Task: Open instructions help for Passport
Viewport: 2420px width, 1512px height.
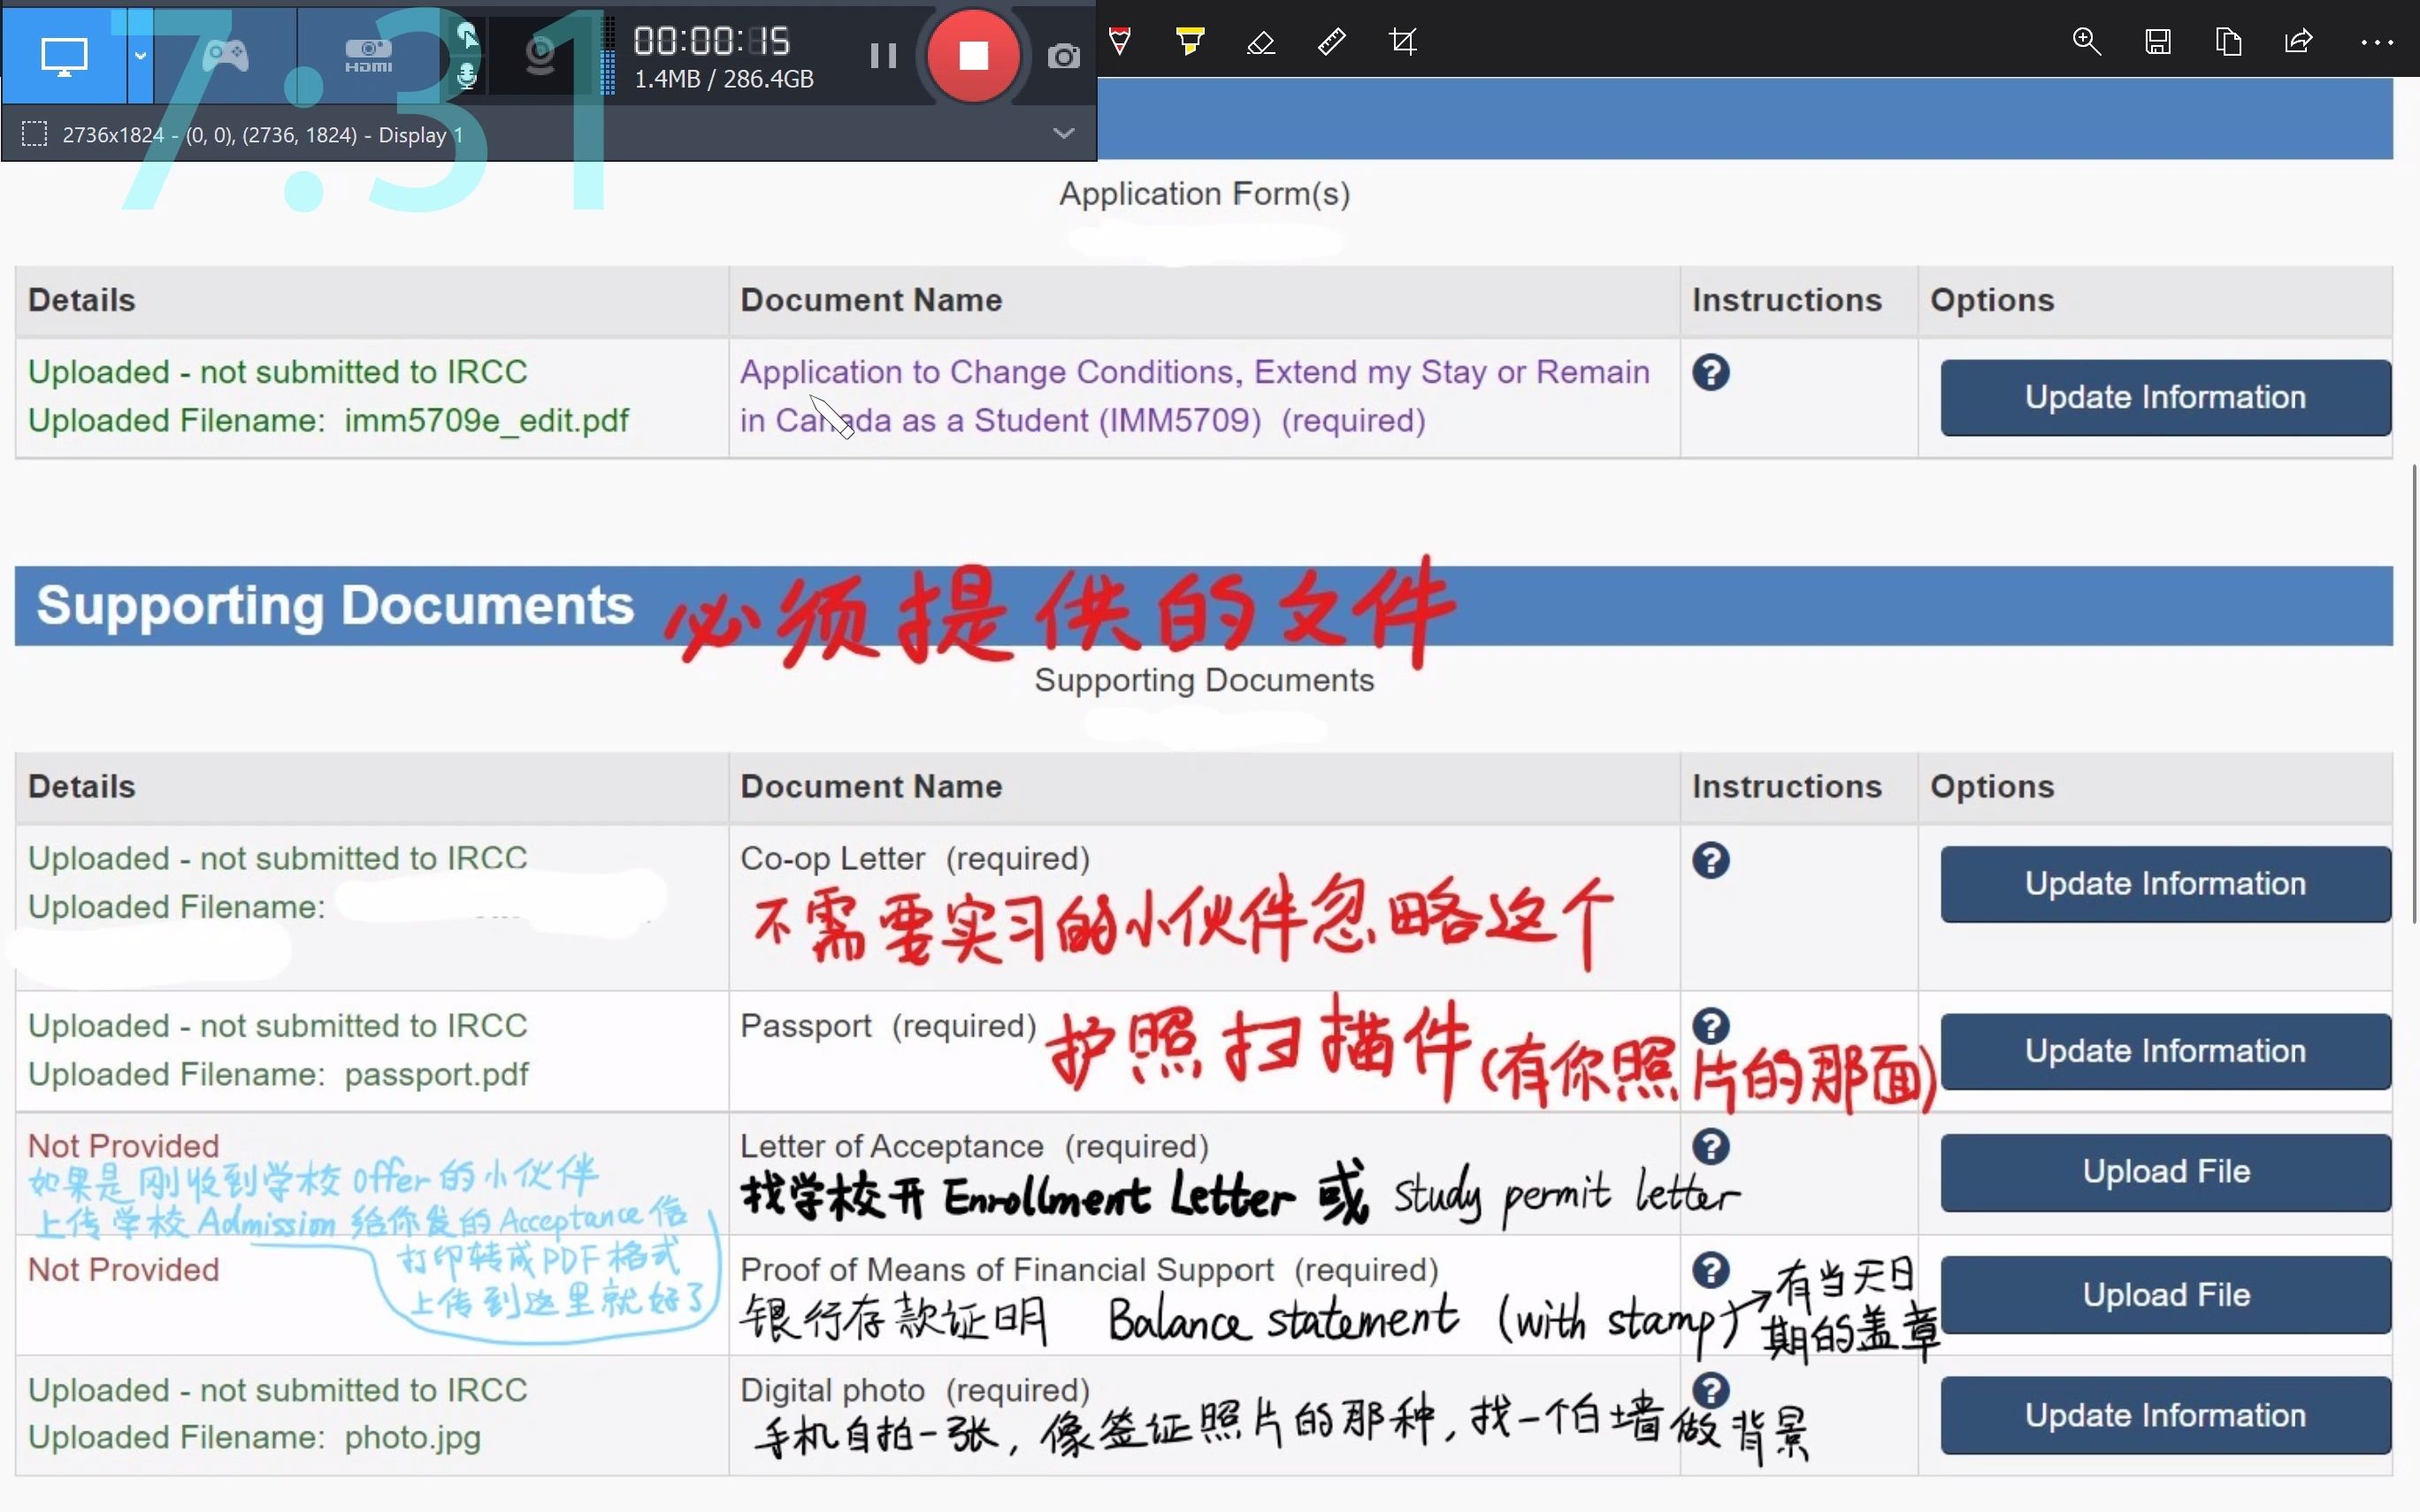Action: (1710, 1025)
